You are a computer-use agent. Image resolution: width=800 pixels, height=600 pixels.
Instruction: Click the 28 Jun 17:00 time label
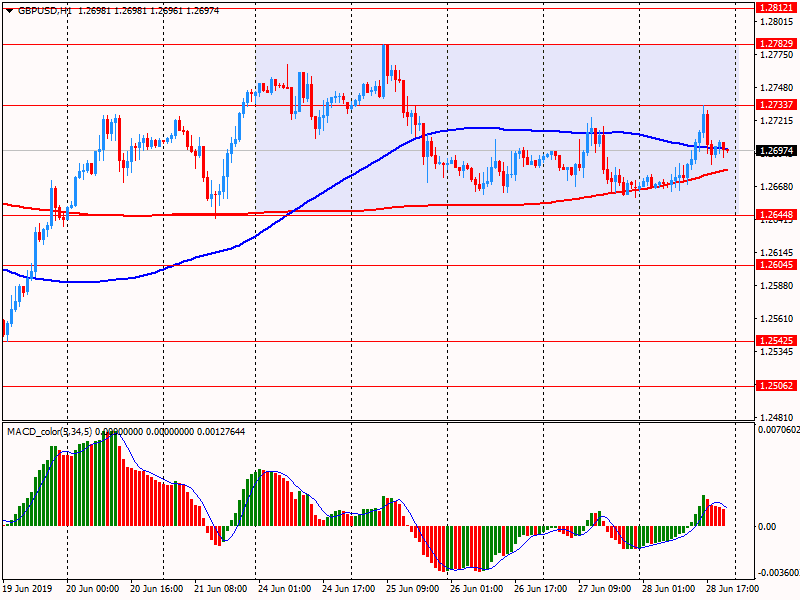click(732, 588)
